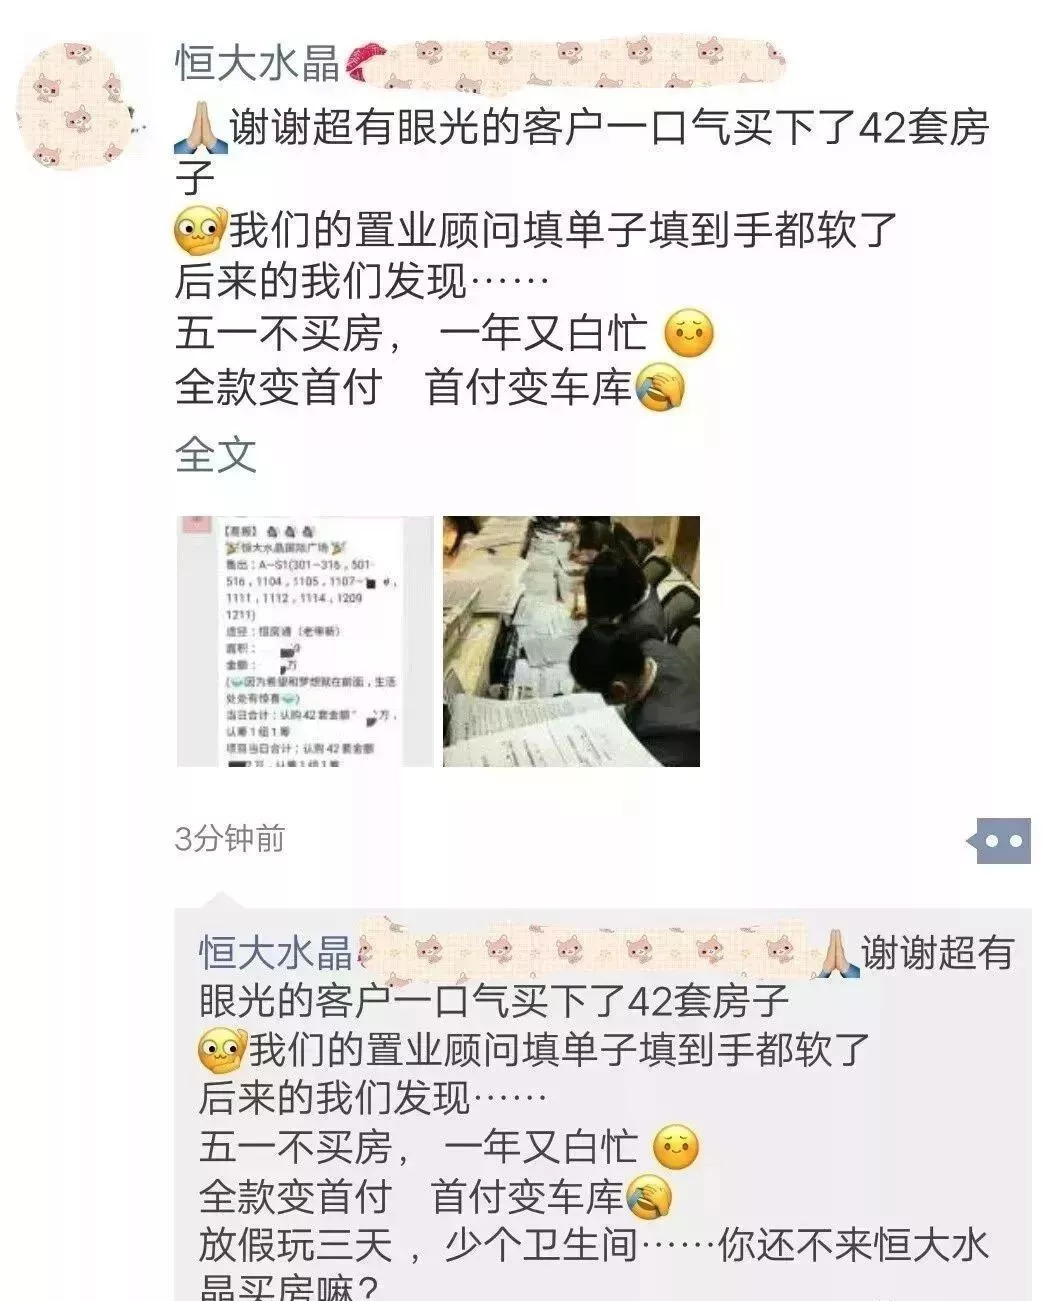This screenshot has width=1058, height=1301.
Task: Click monocle emoji before 我们的置业顾问 in post
Action: (200, 232)
